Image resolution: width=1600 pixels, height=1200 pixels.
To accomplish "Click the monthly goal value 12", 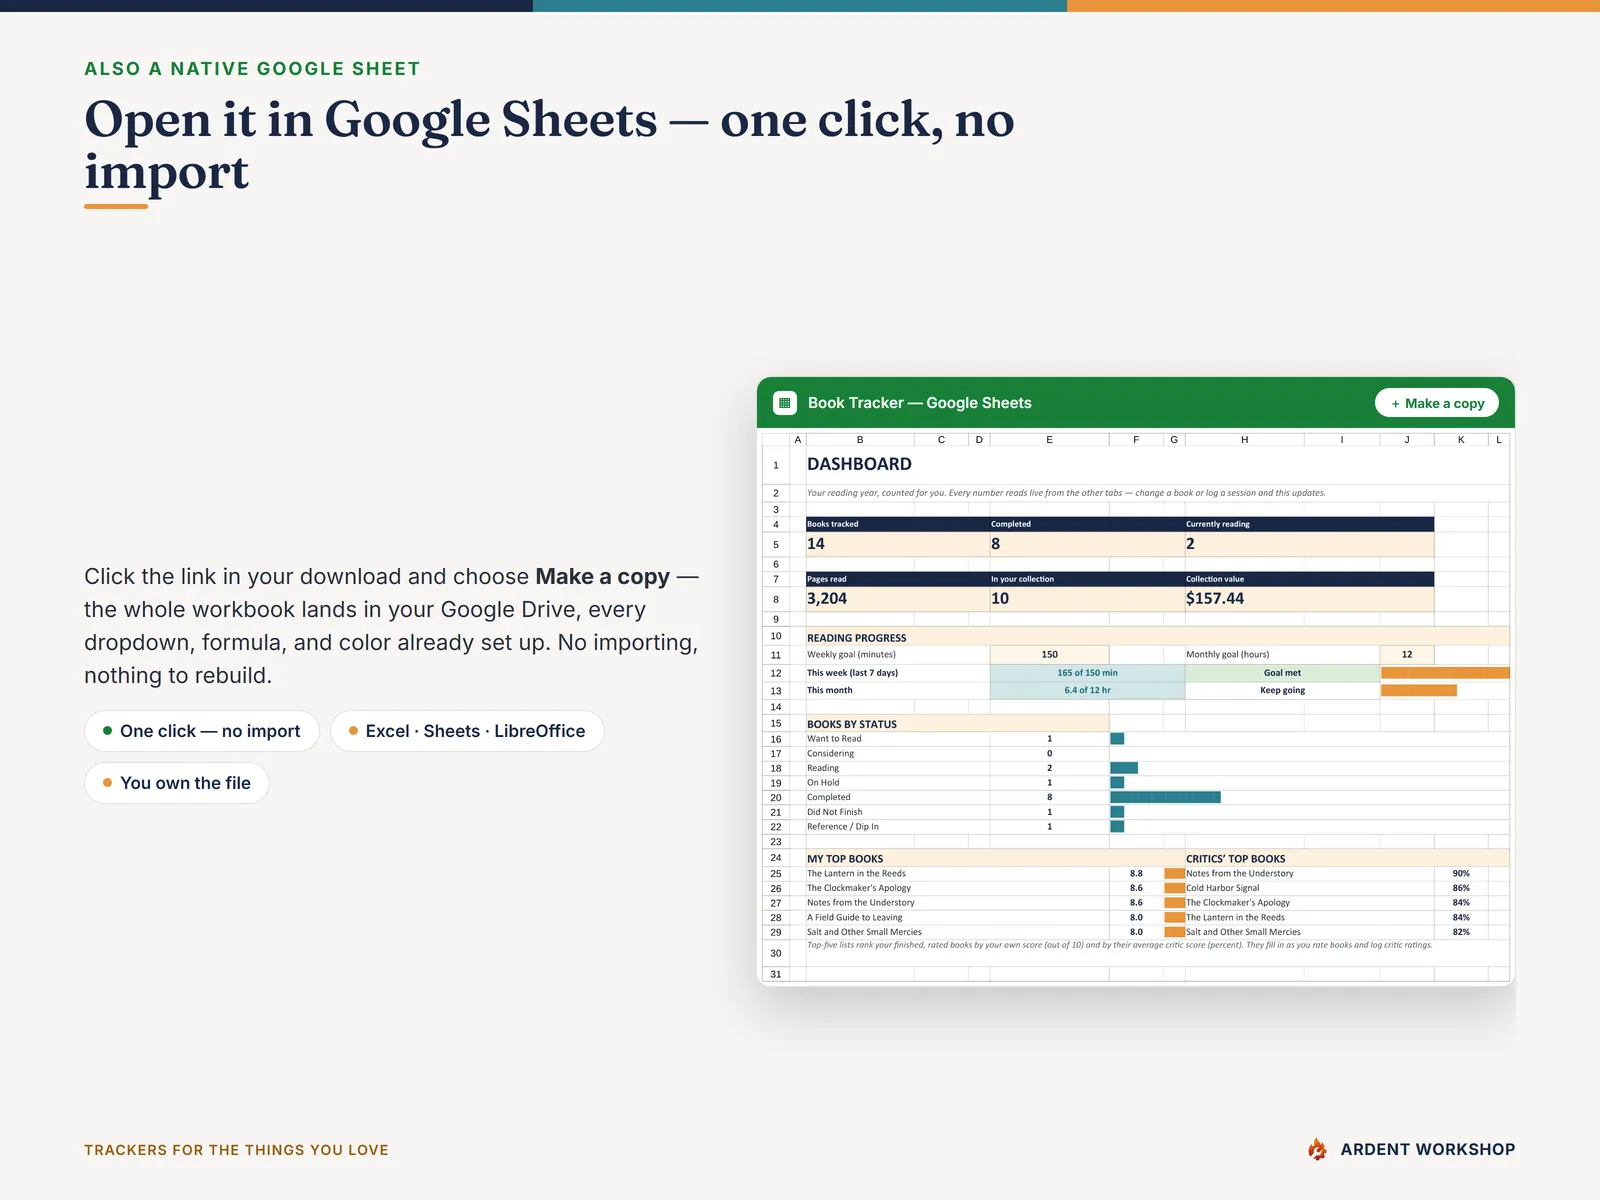I will pos(1406,655).
